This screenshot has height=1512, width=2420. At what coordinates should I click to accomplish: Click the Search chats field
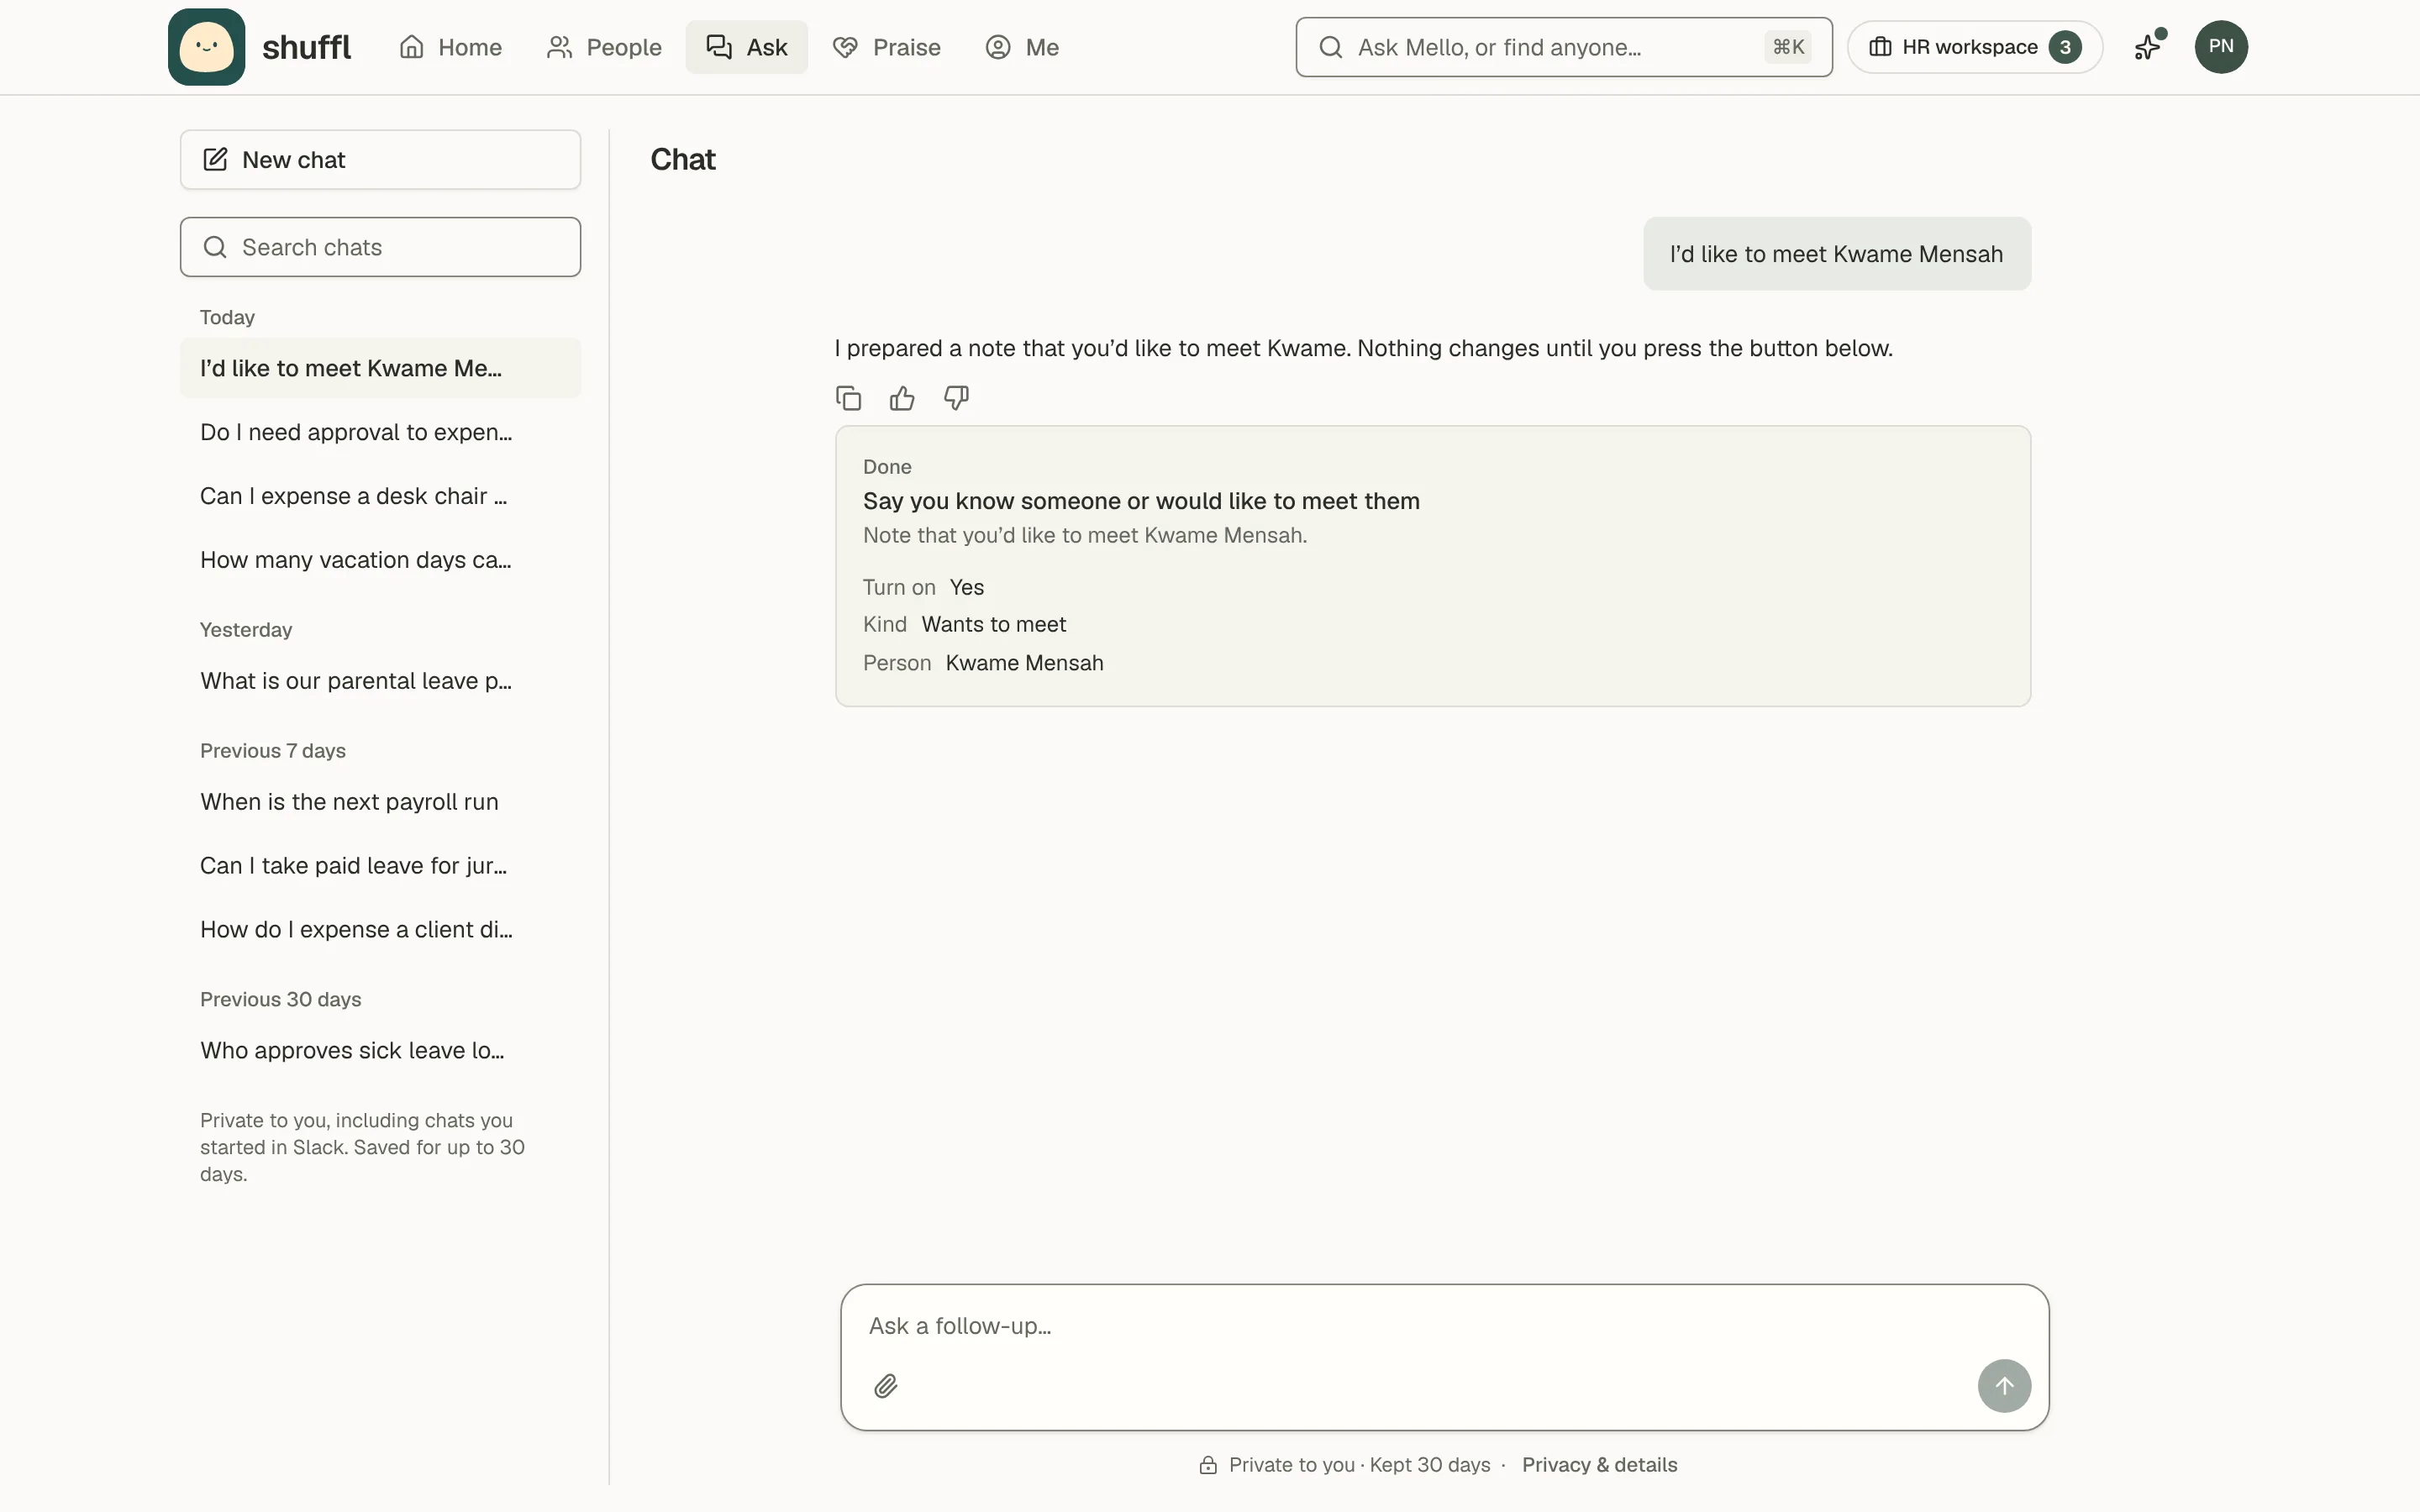[380, 247]
